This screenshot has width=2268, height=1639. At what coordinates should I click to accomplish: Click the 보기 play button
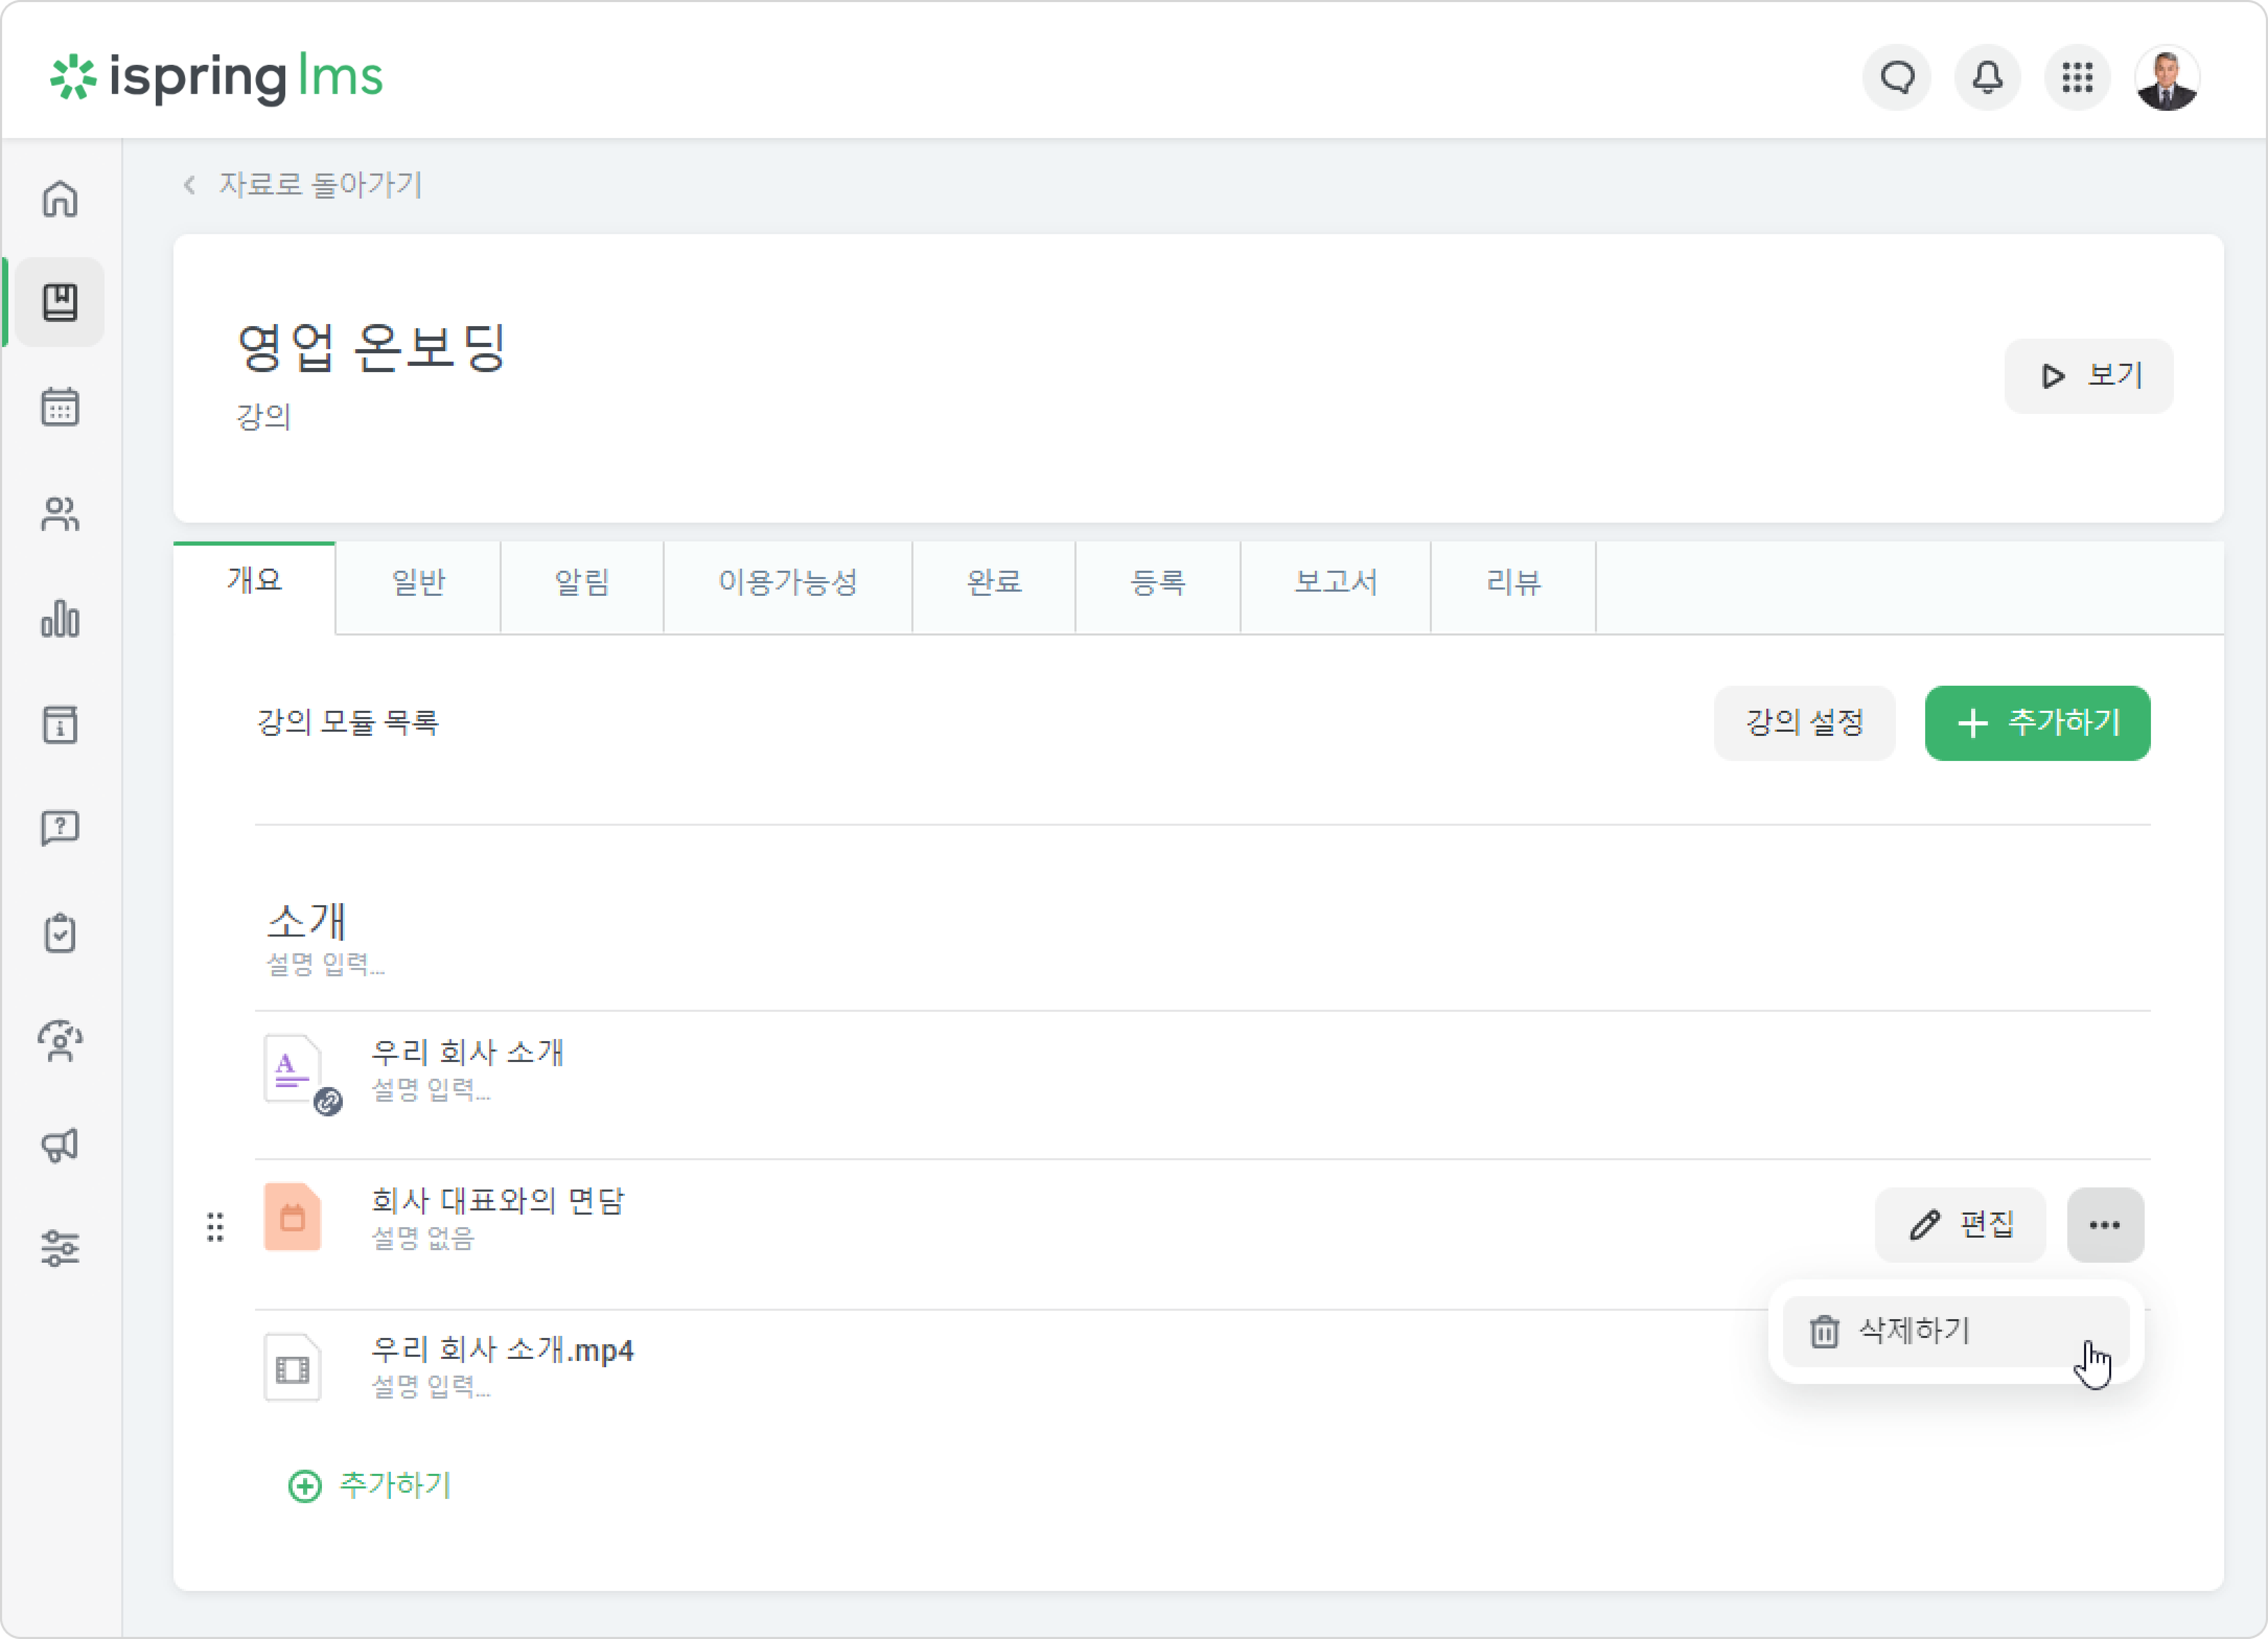[2088, 376]
